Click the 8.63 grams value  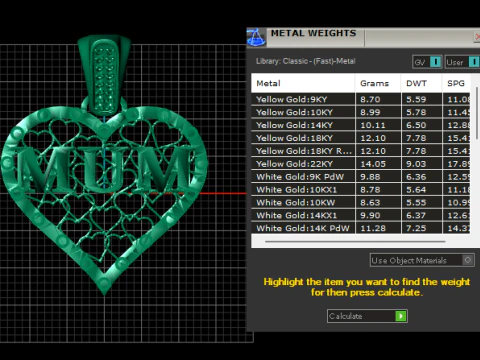(x=370, y=203)
